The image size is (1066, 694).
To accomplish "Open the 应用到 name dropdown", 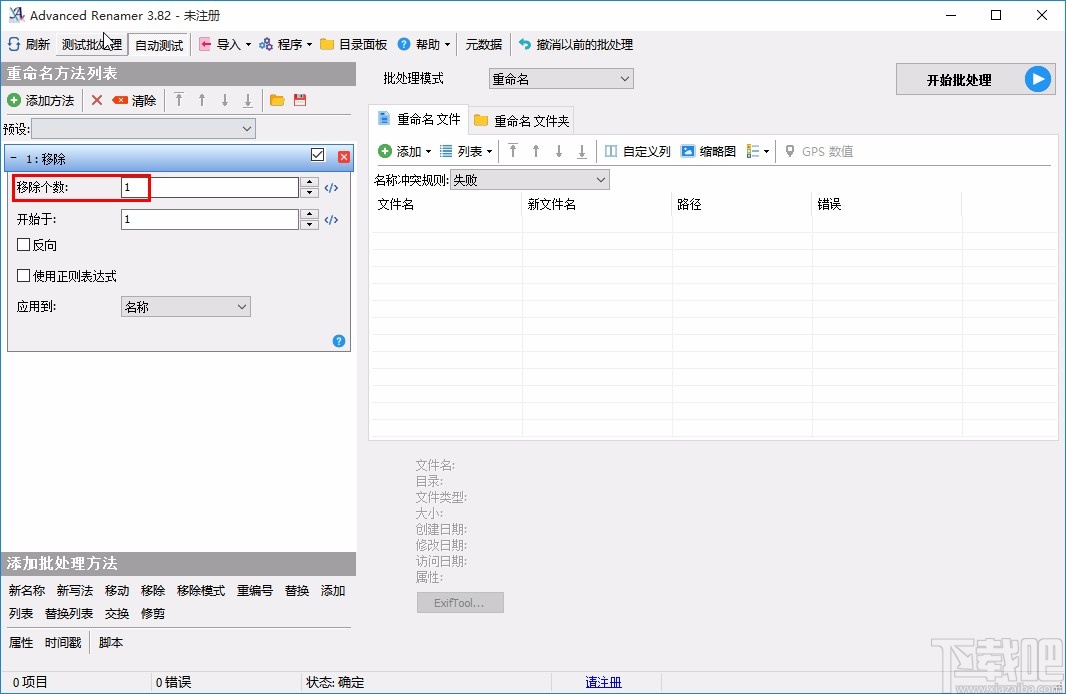I will (x=185, y=307).
